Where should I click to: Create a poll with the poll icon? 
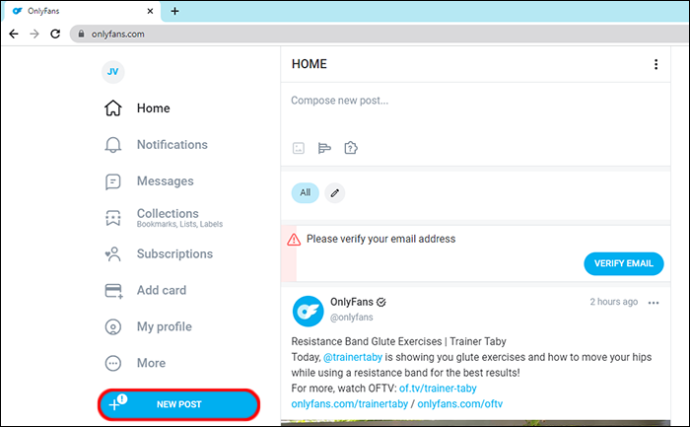(324, 148)
